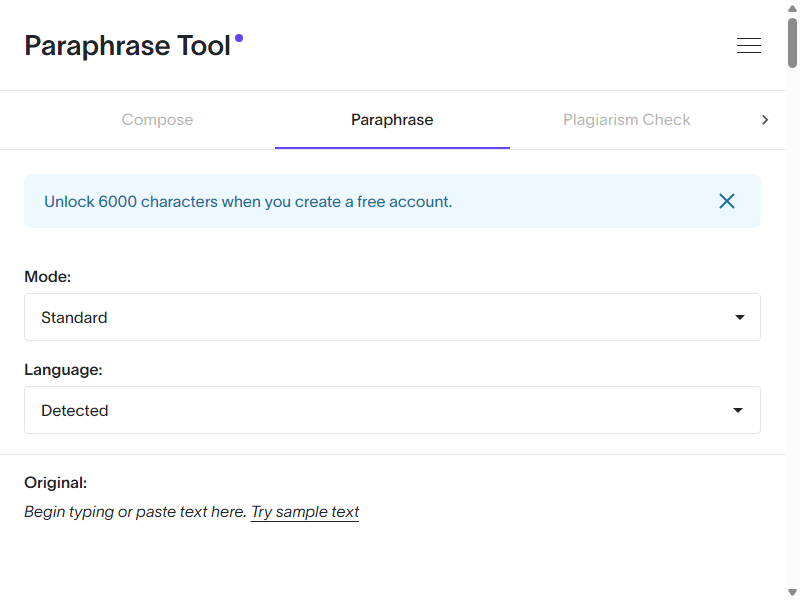Click the 'Mode:' label
Viewport: 800px width, 600px height.
coord(47,277)
